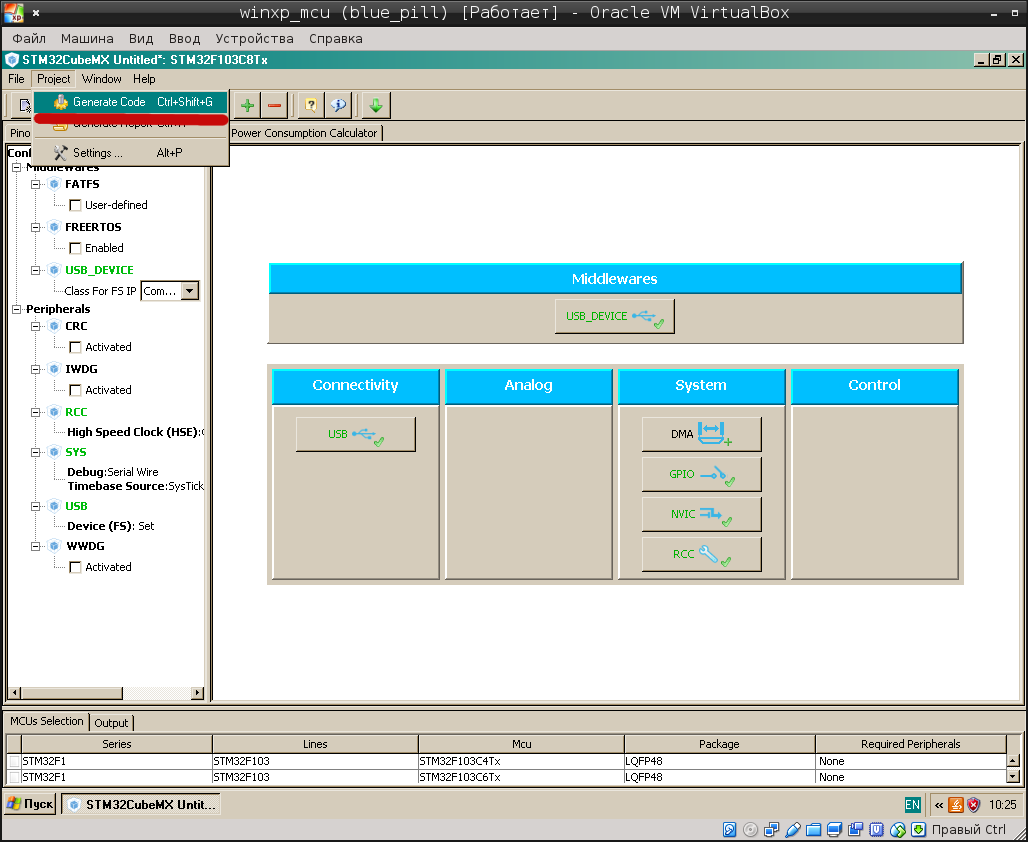1028x842 pixels.
Task: Collapse the USB_DEVICE tree node
Action: (x=36, y=270)
